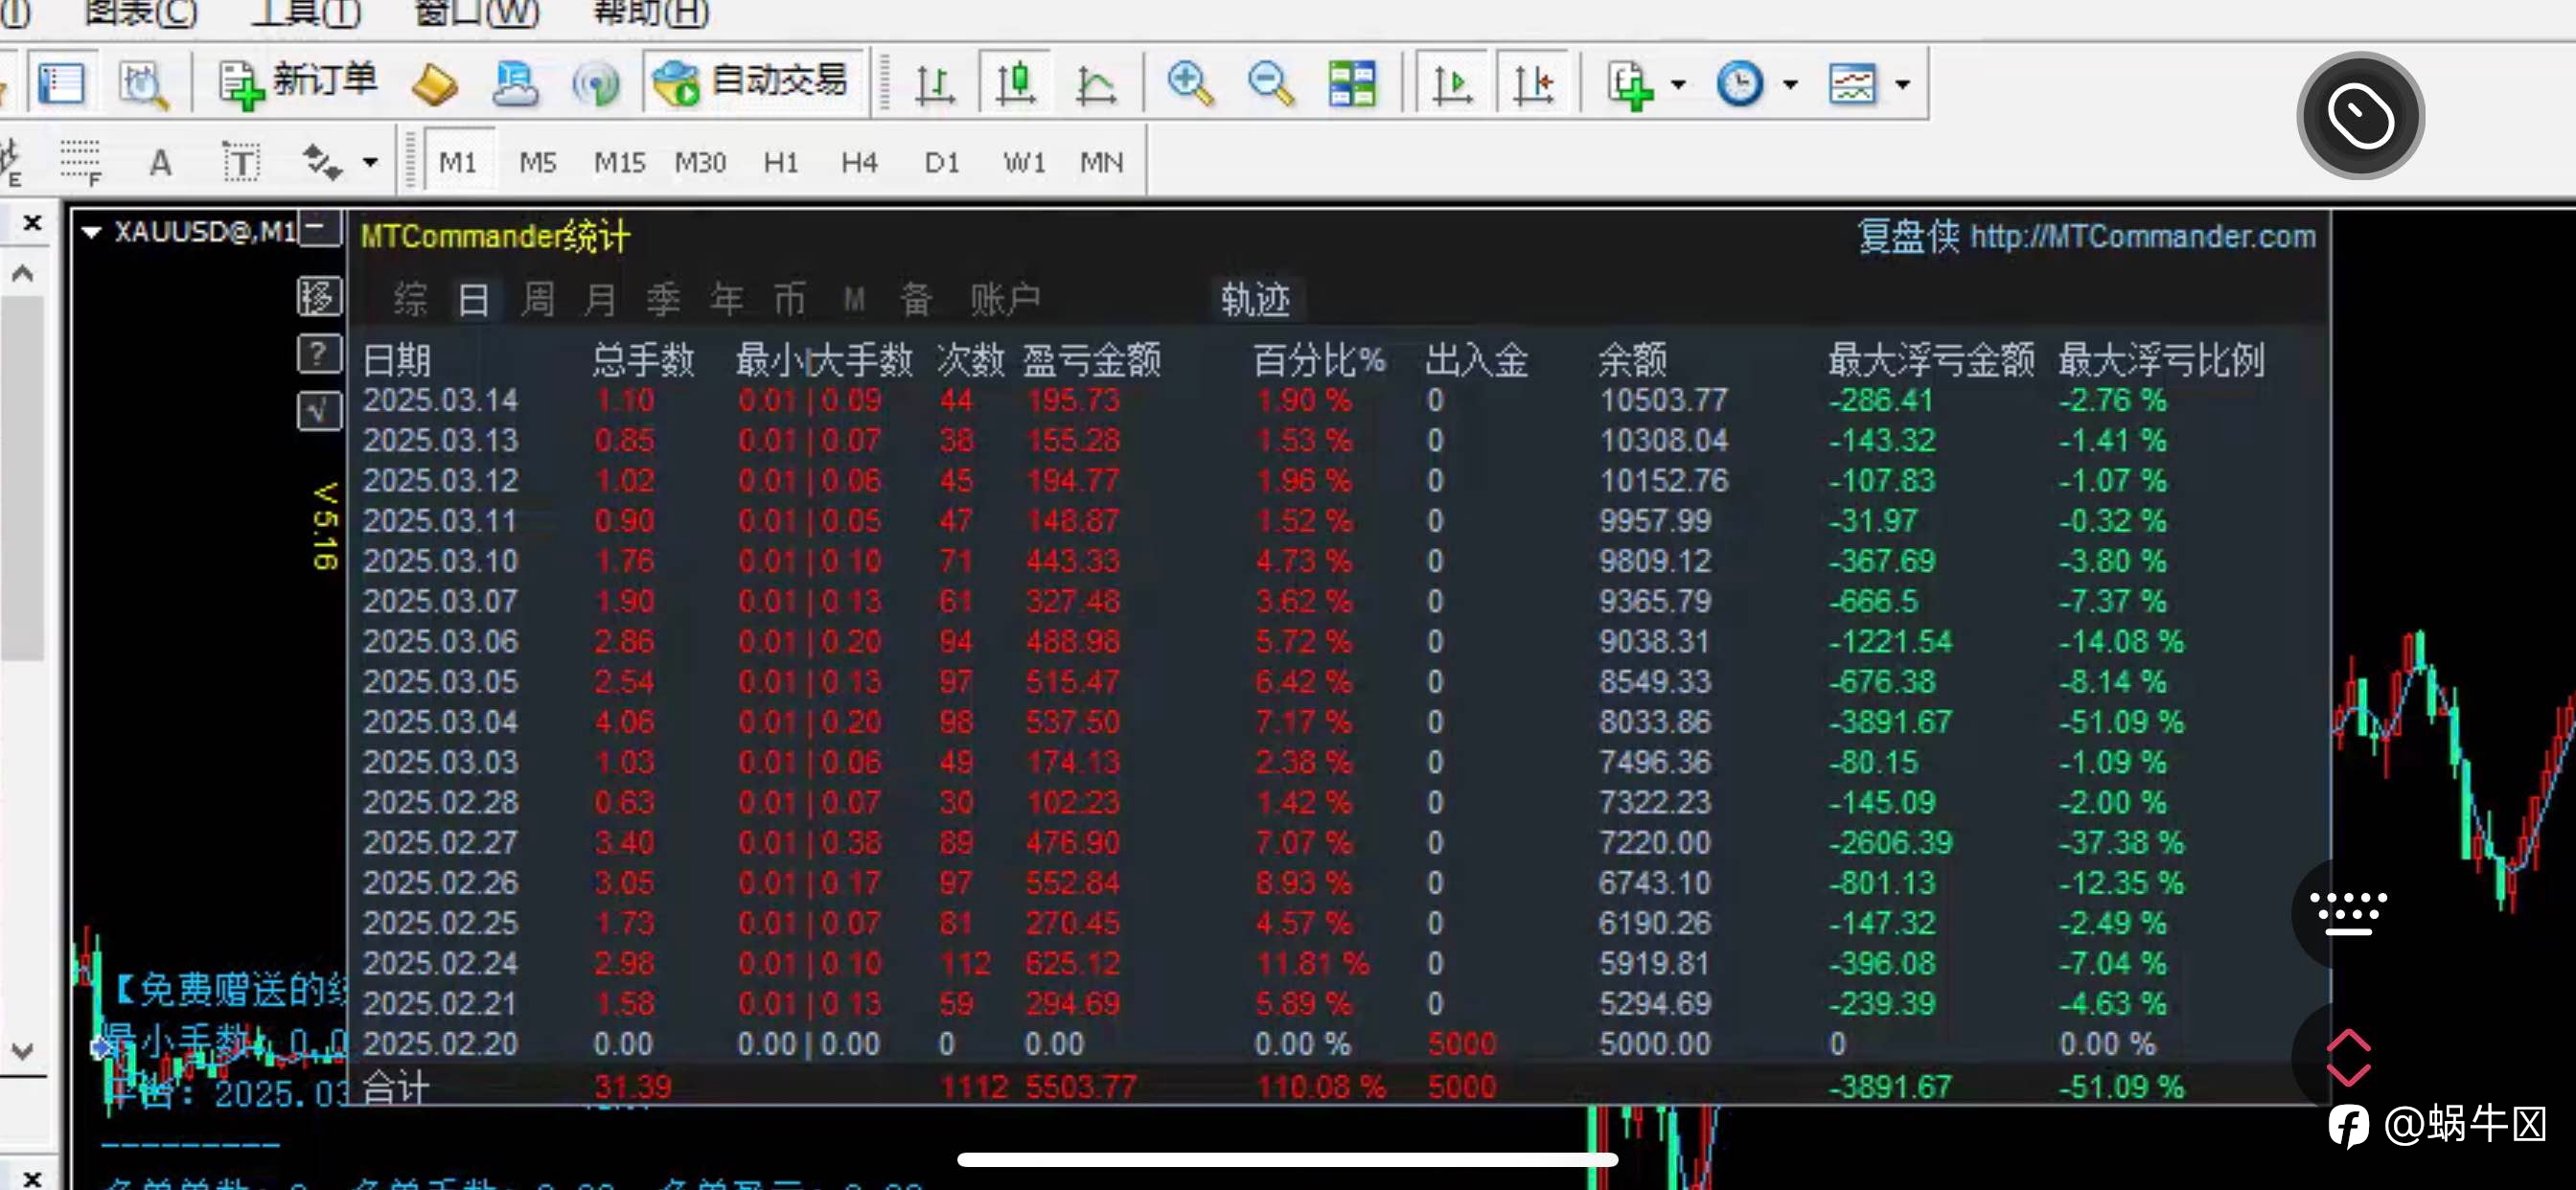Click the question mark help icon

pos(319,354)
